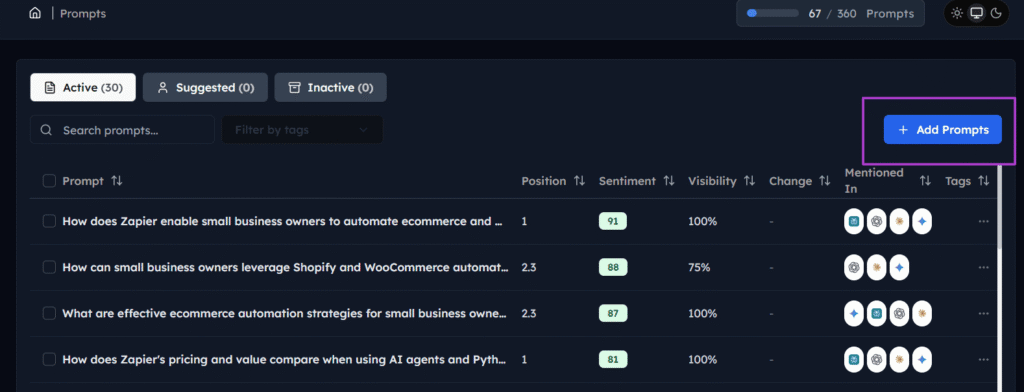Click the prompts usage progress bar

point(773,13)
